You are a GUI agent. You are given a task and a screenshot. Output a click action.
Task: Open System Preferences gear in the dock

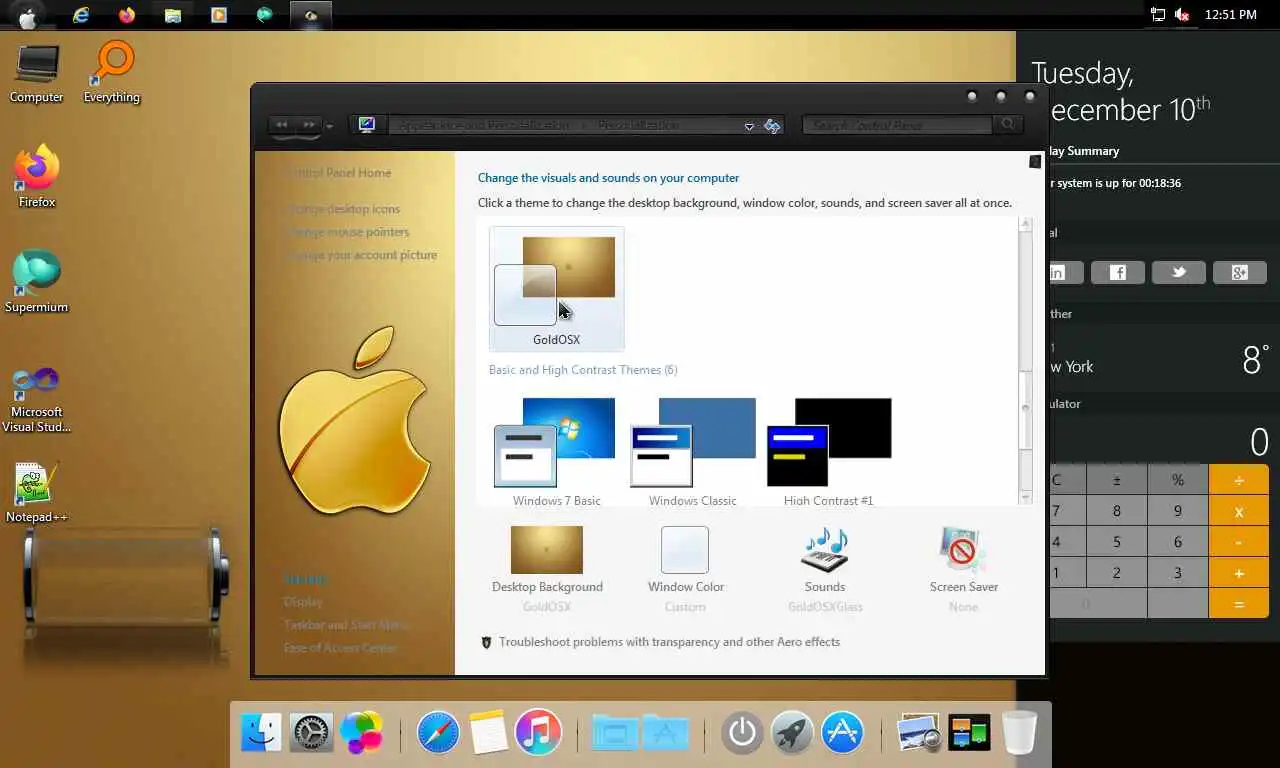tap(311, 733)
